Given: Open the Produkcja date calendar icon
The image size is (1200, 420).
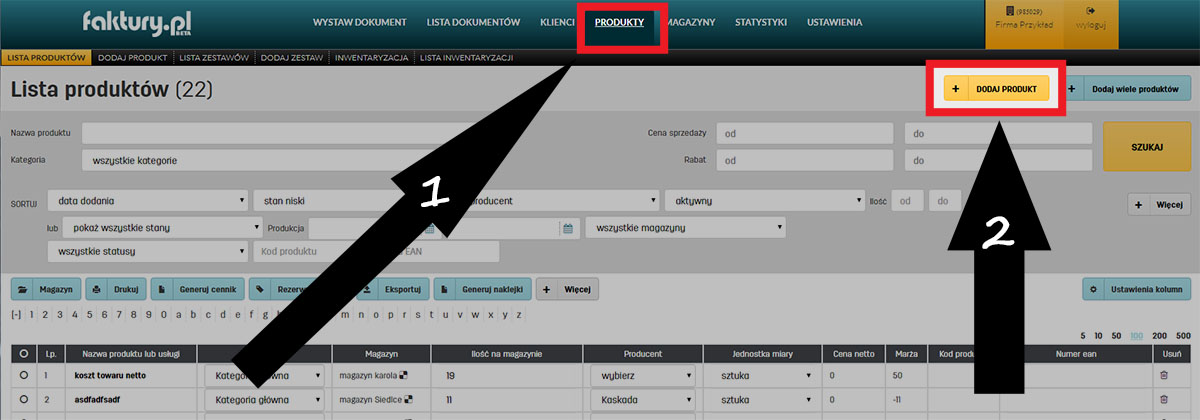Looking at the screenshot, I should tap(567, 228).
